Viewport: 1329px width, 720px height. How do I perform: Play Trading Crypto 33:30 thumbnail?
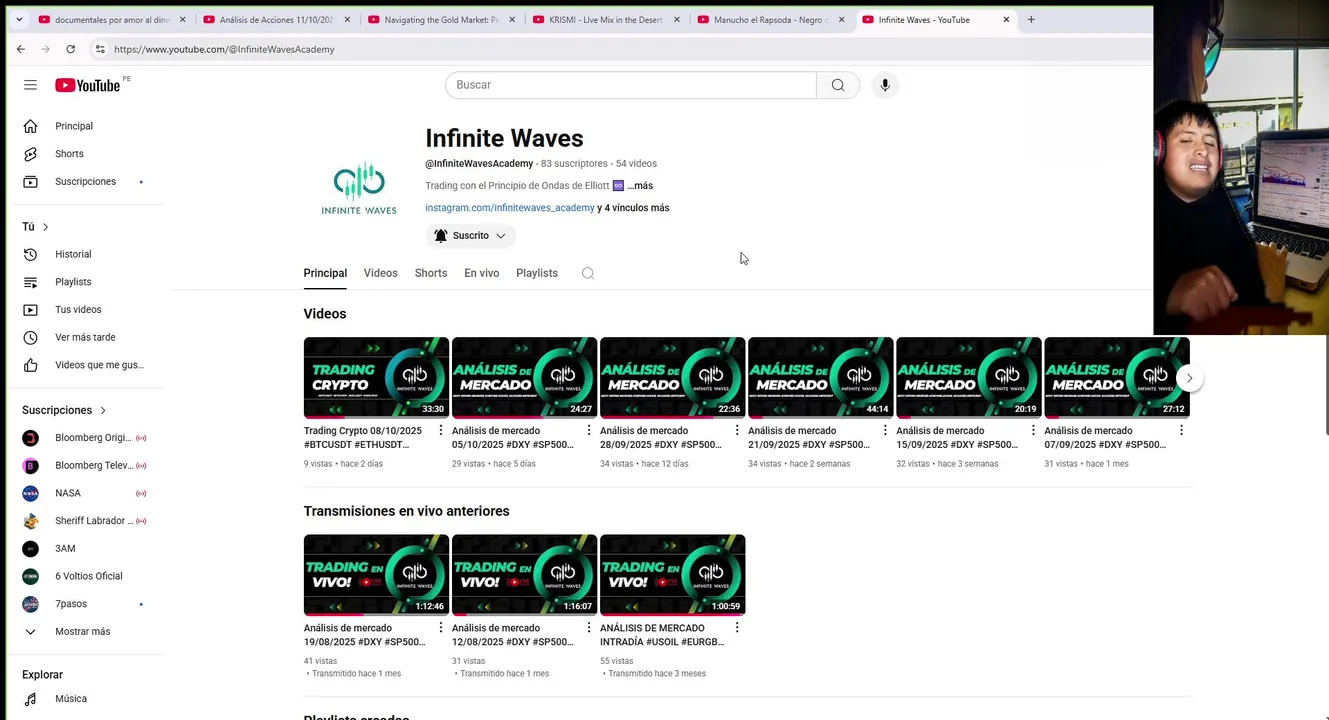tap(376, 378)
